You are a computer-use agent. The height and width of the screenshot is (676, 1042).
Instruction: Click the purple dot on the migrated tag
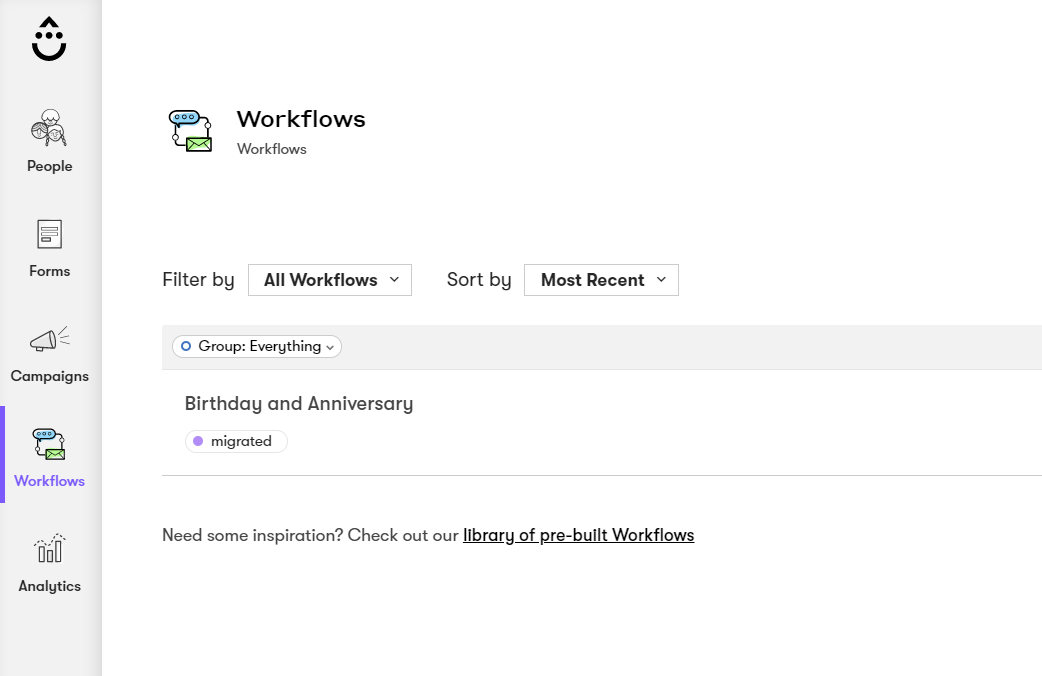pos(198,441)
